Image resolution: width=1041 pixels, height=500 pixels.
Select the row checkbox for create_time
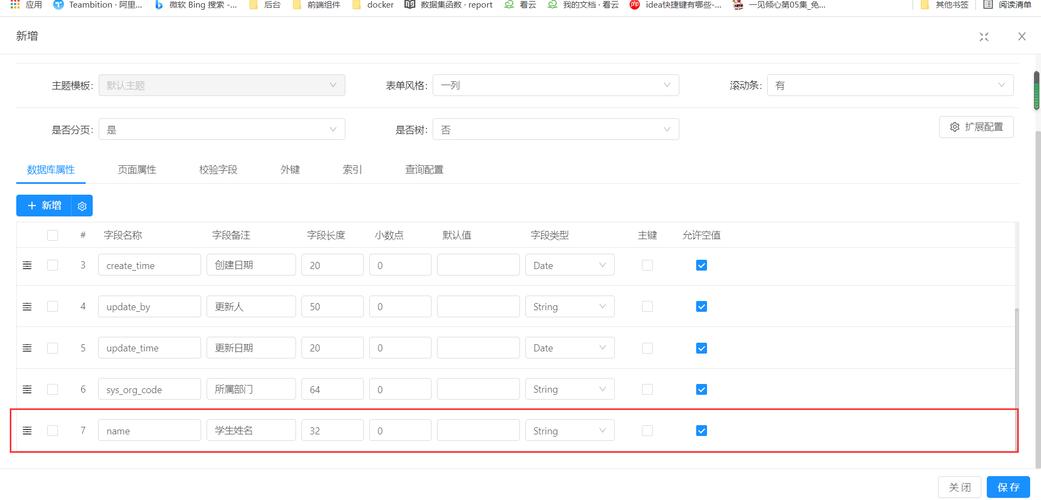52,265
